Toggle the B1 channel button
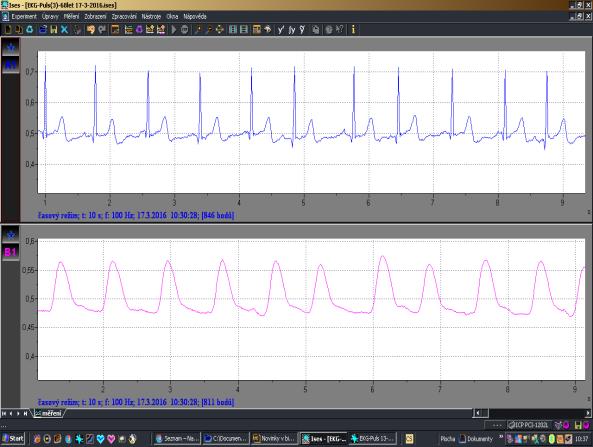 click(x=11, y=252)
